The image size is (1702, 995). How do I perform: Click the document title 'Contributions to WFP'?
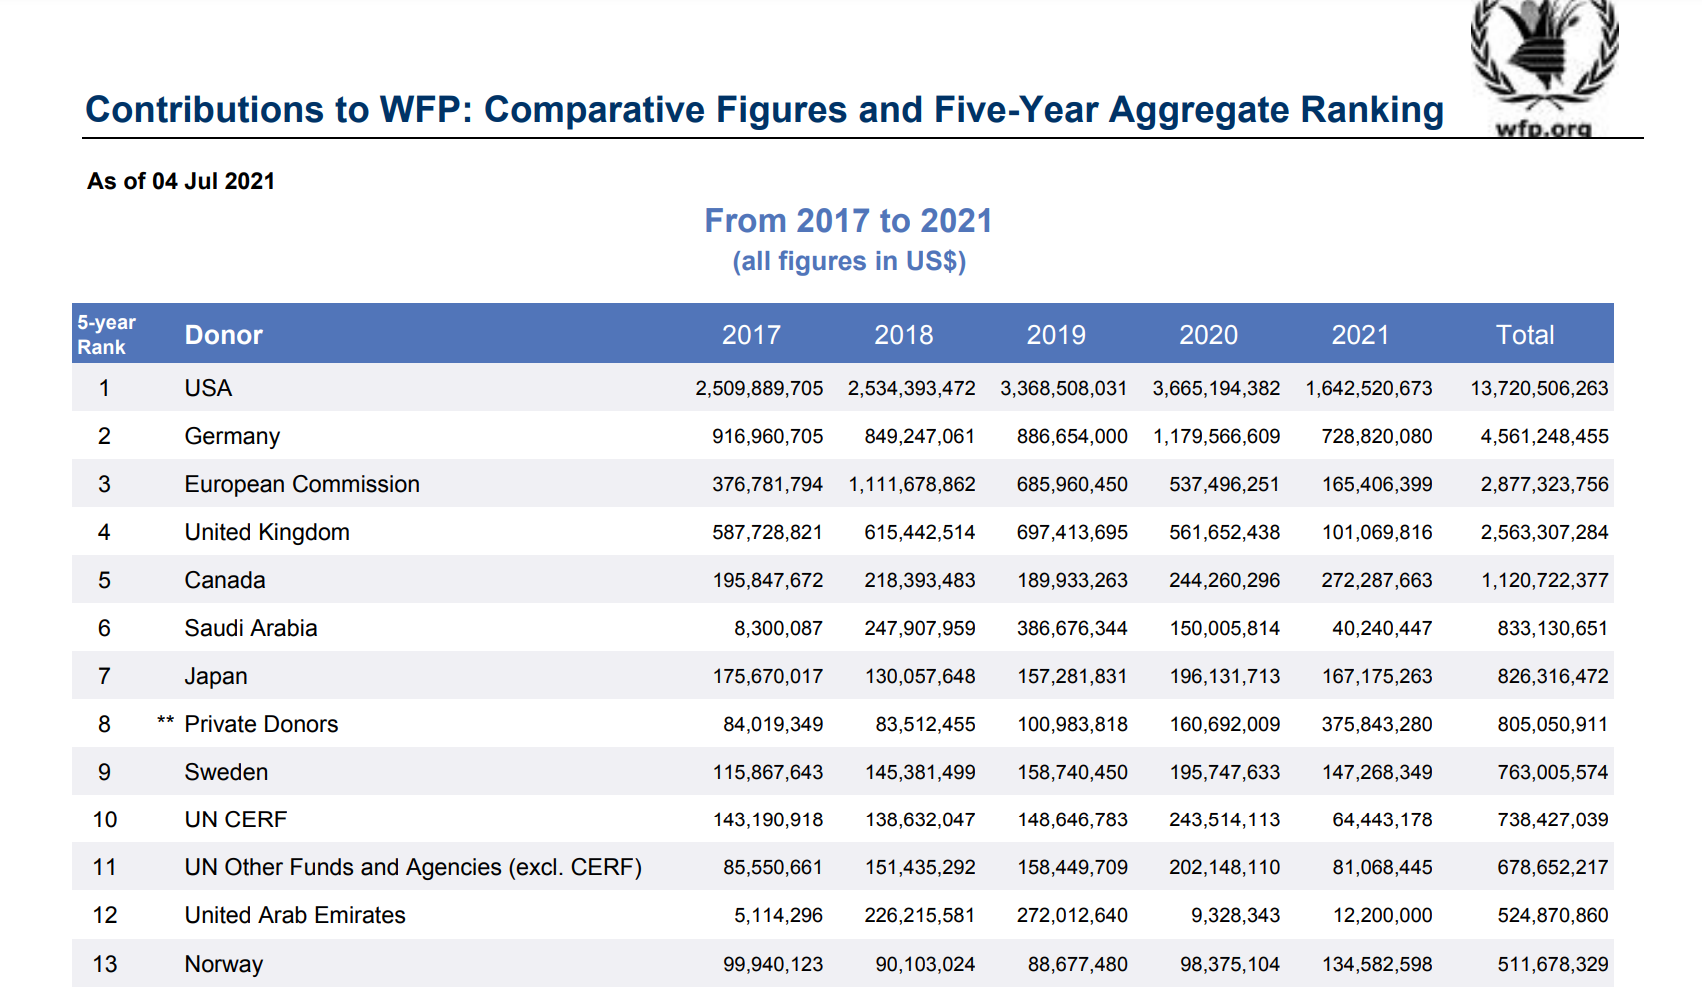pos(765,109)
